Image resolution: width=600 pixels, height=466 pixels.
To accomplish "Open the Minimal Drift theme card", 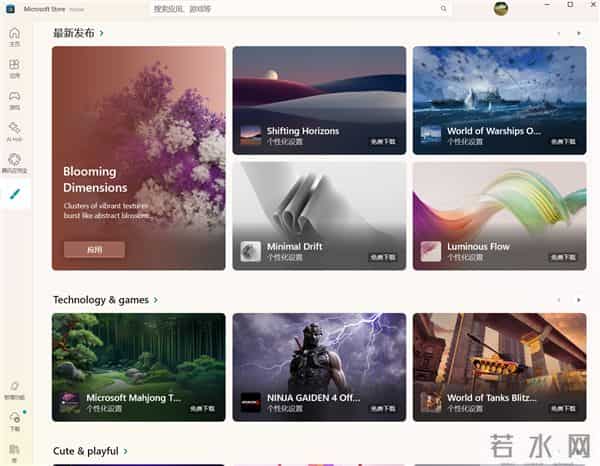I will pos(319,216).
